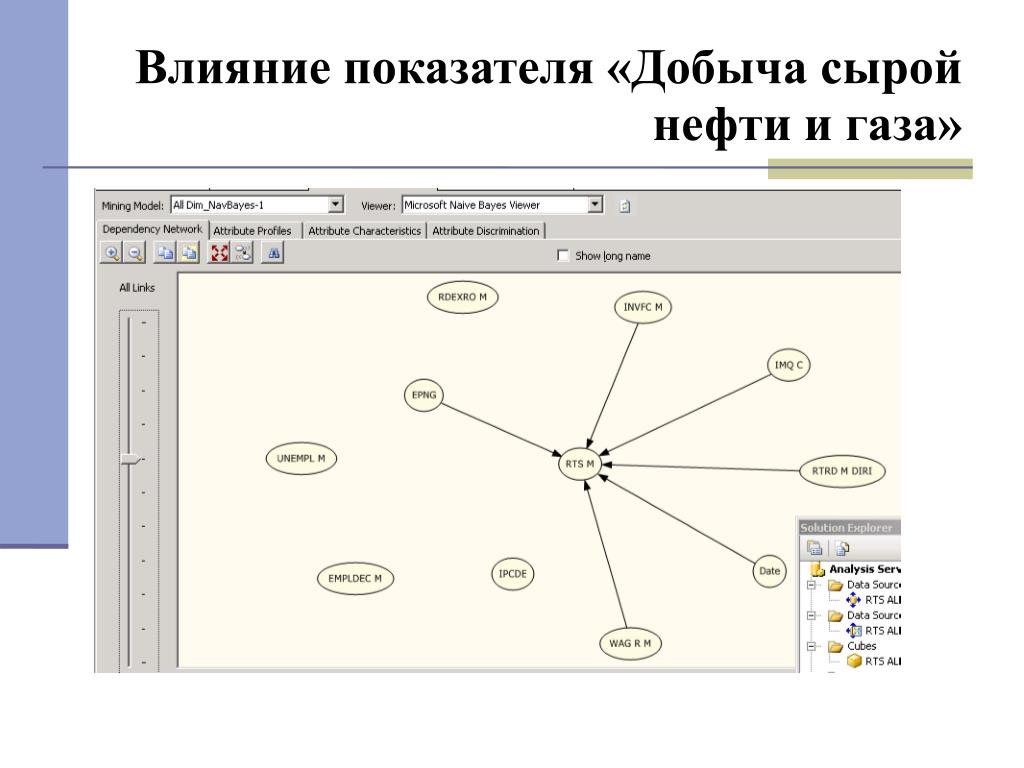Click the RTS ALL data source view icon
The image size is (1024, 768).
854,631
